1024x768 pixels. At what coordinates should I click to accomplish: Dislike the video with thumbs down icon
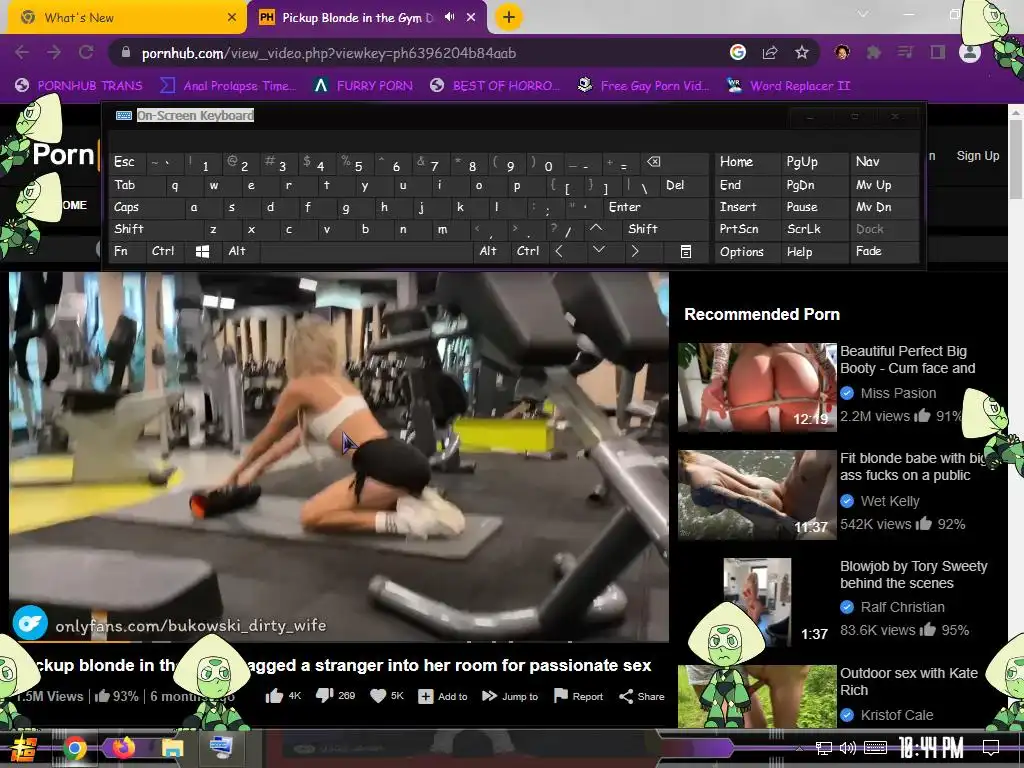coord(325,696)
